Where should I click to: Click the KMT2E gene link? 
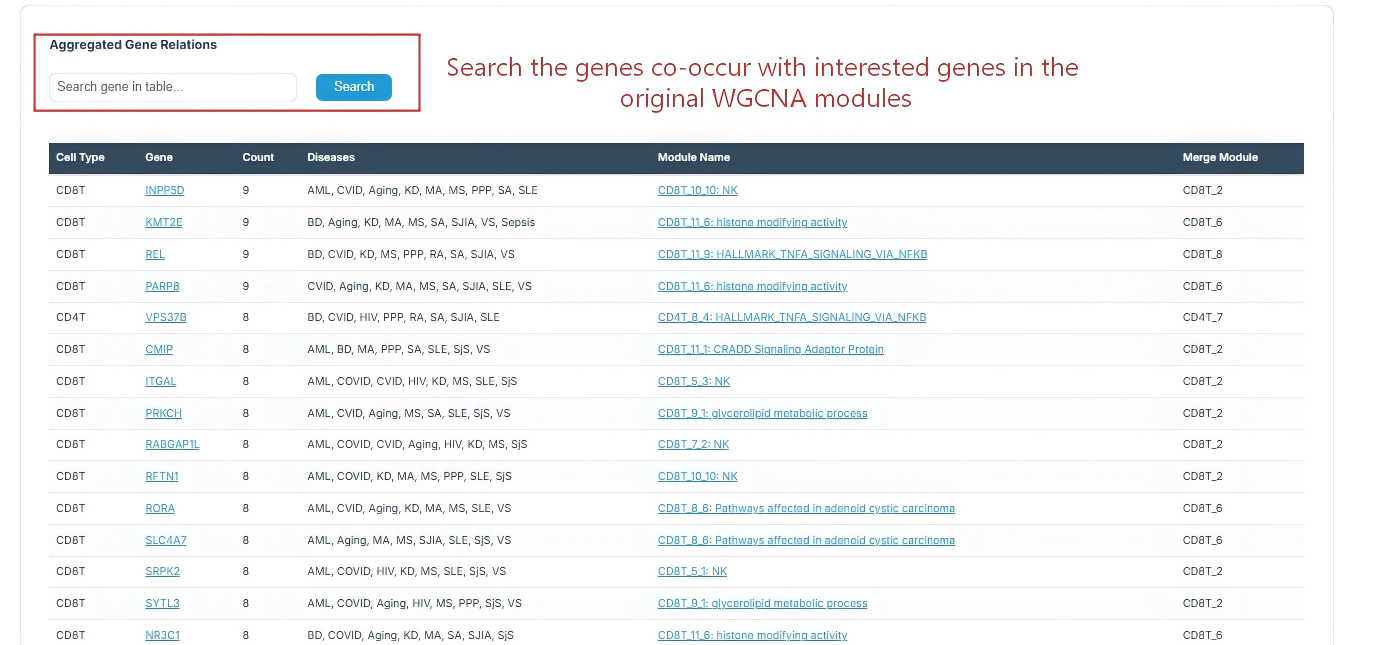pos(163,222)
